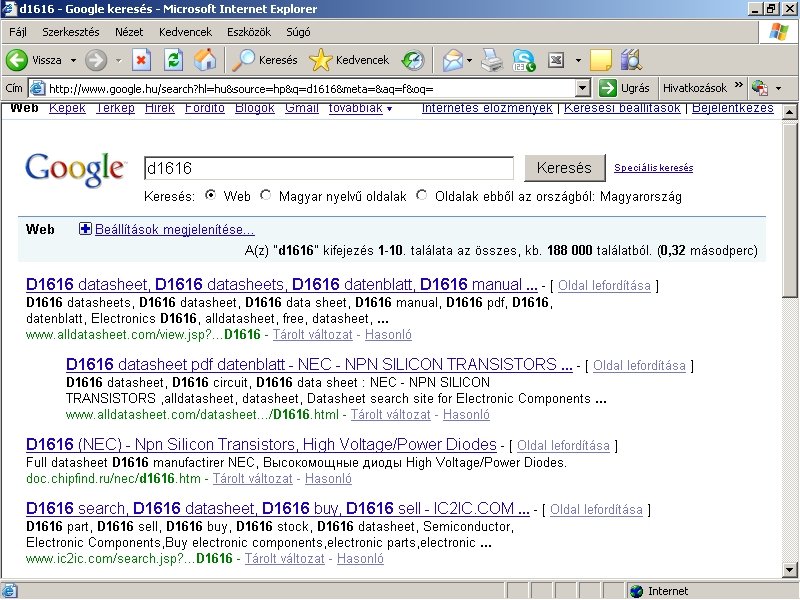The width and height of the screenshot is (800, 600).
Task: Select the Magyar nyelvű oldalak radio button
Action: click(x=265, y=195)
